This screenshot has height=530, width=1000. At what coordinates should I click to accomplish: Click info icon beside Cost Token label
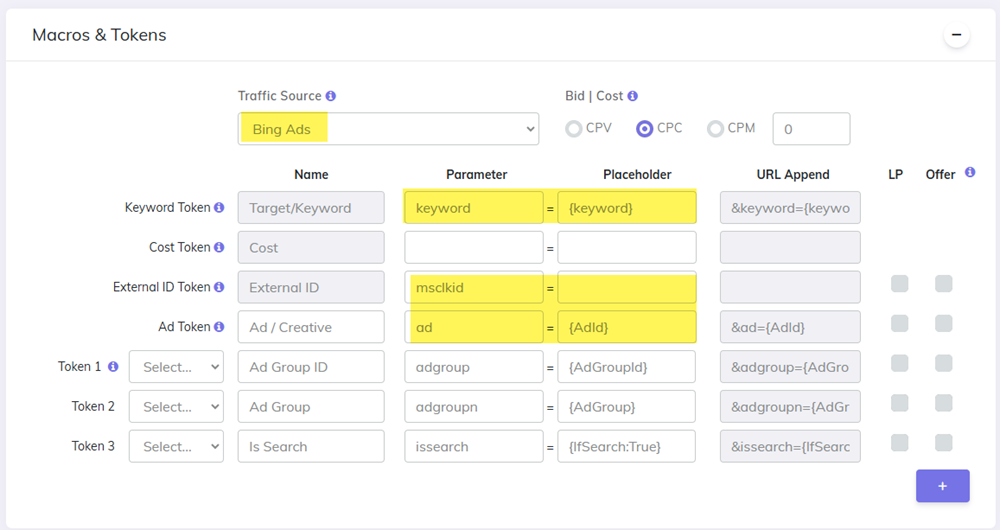[x=219, y=247]
